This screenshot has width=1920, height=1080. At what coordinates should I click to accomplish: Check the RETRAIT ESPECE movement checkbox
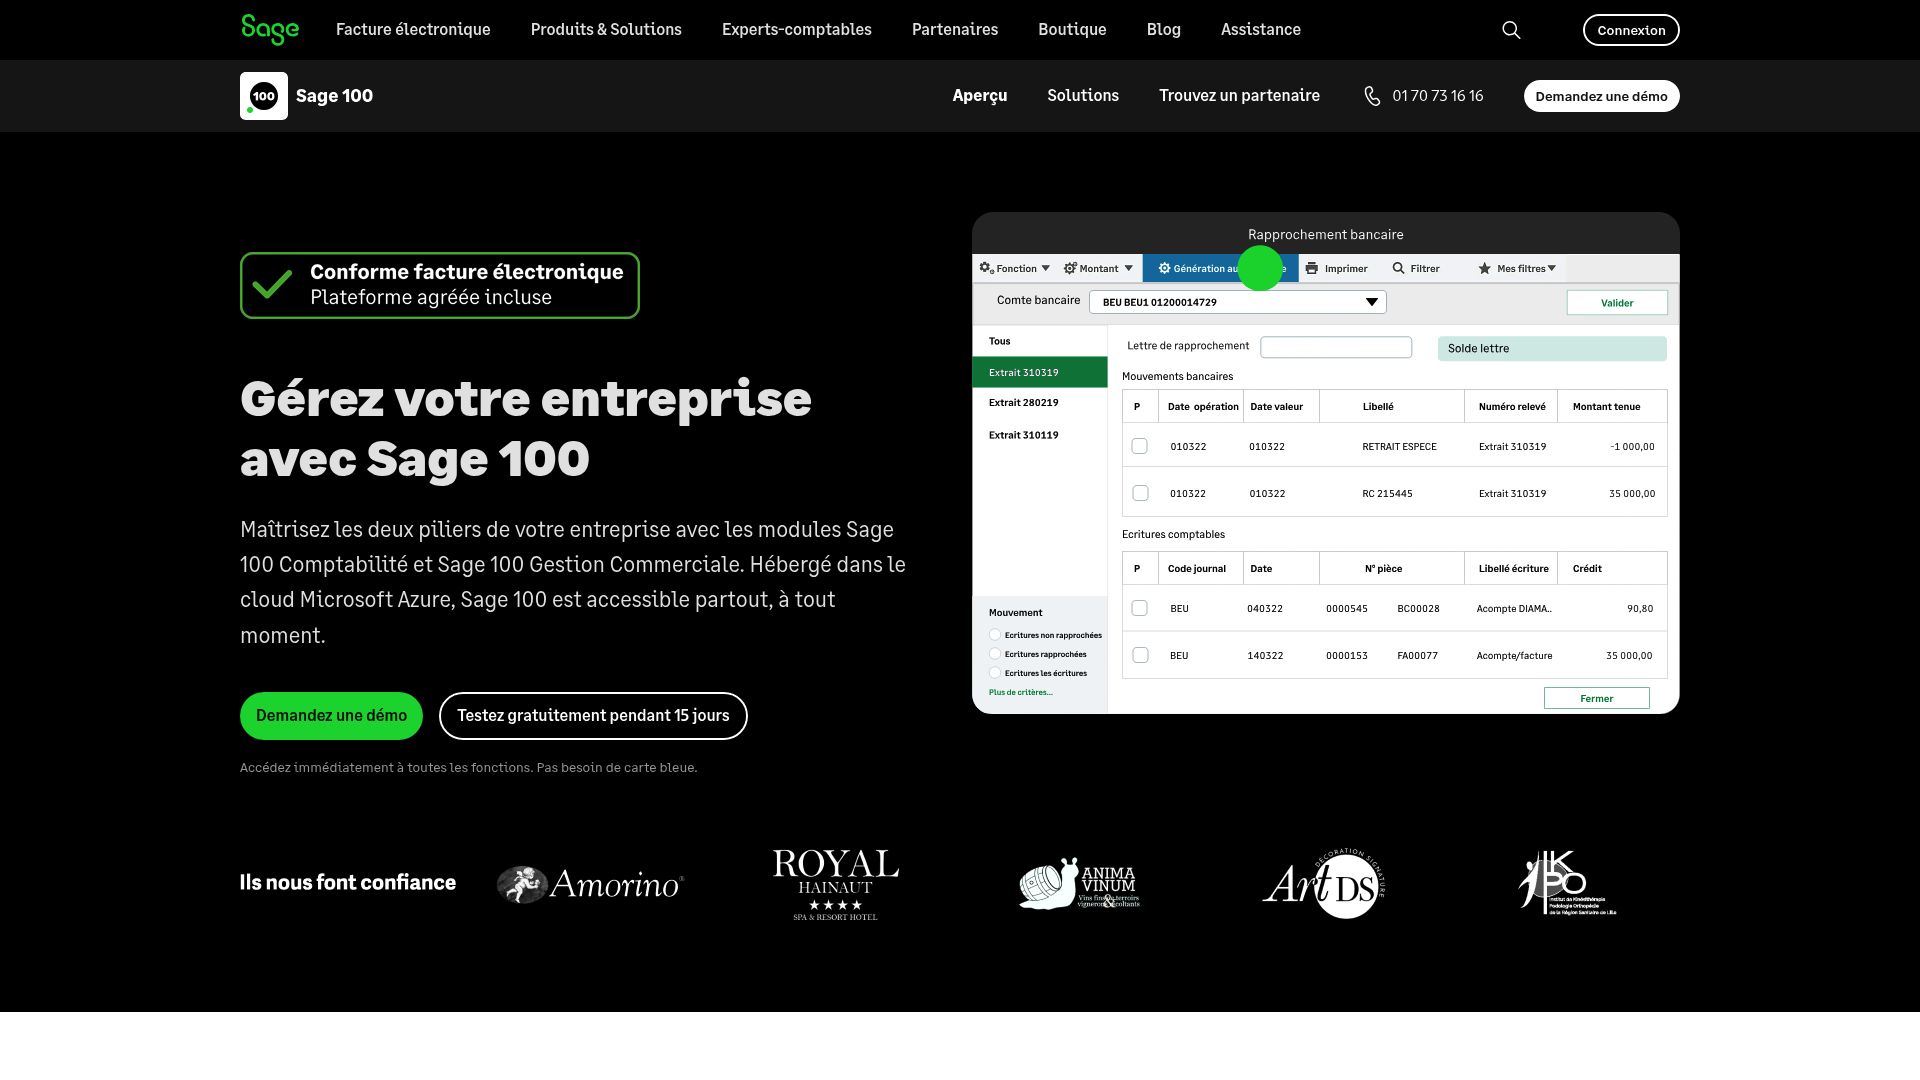pyautogui.click(x=1140, y=446)
